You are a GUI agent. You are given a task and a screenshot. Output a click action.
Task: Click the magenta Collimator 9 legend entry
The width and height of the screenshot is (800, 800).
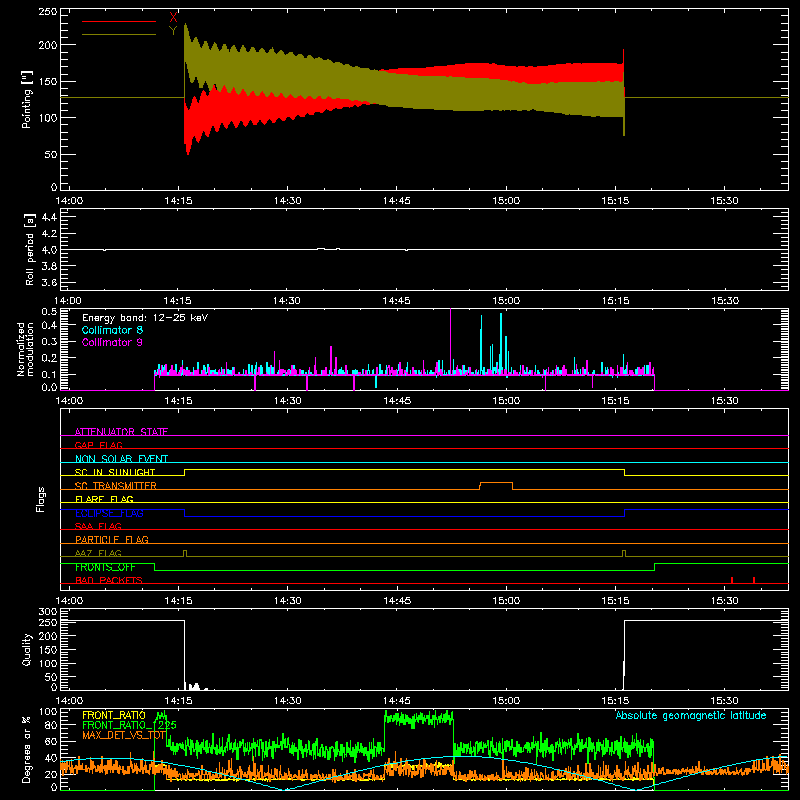click(x=112, y=342)
